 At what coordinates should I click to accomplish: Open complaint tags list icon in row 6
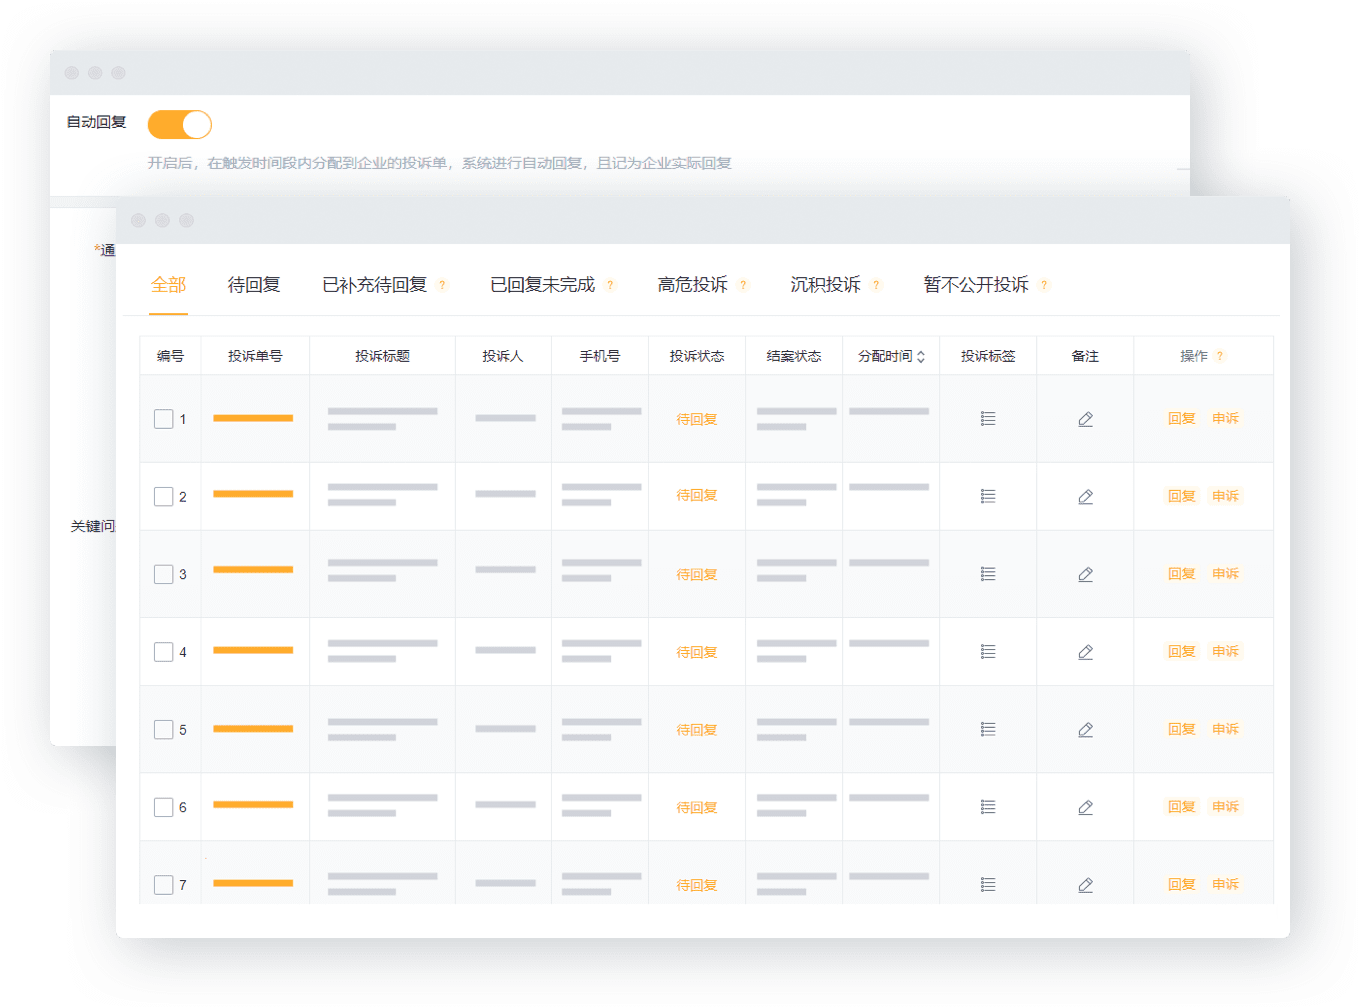(988, 807)
